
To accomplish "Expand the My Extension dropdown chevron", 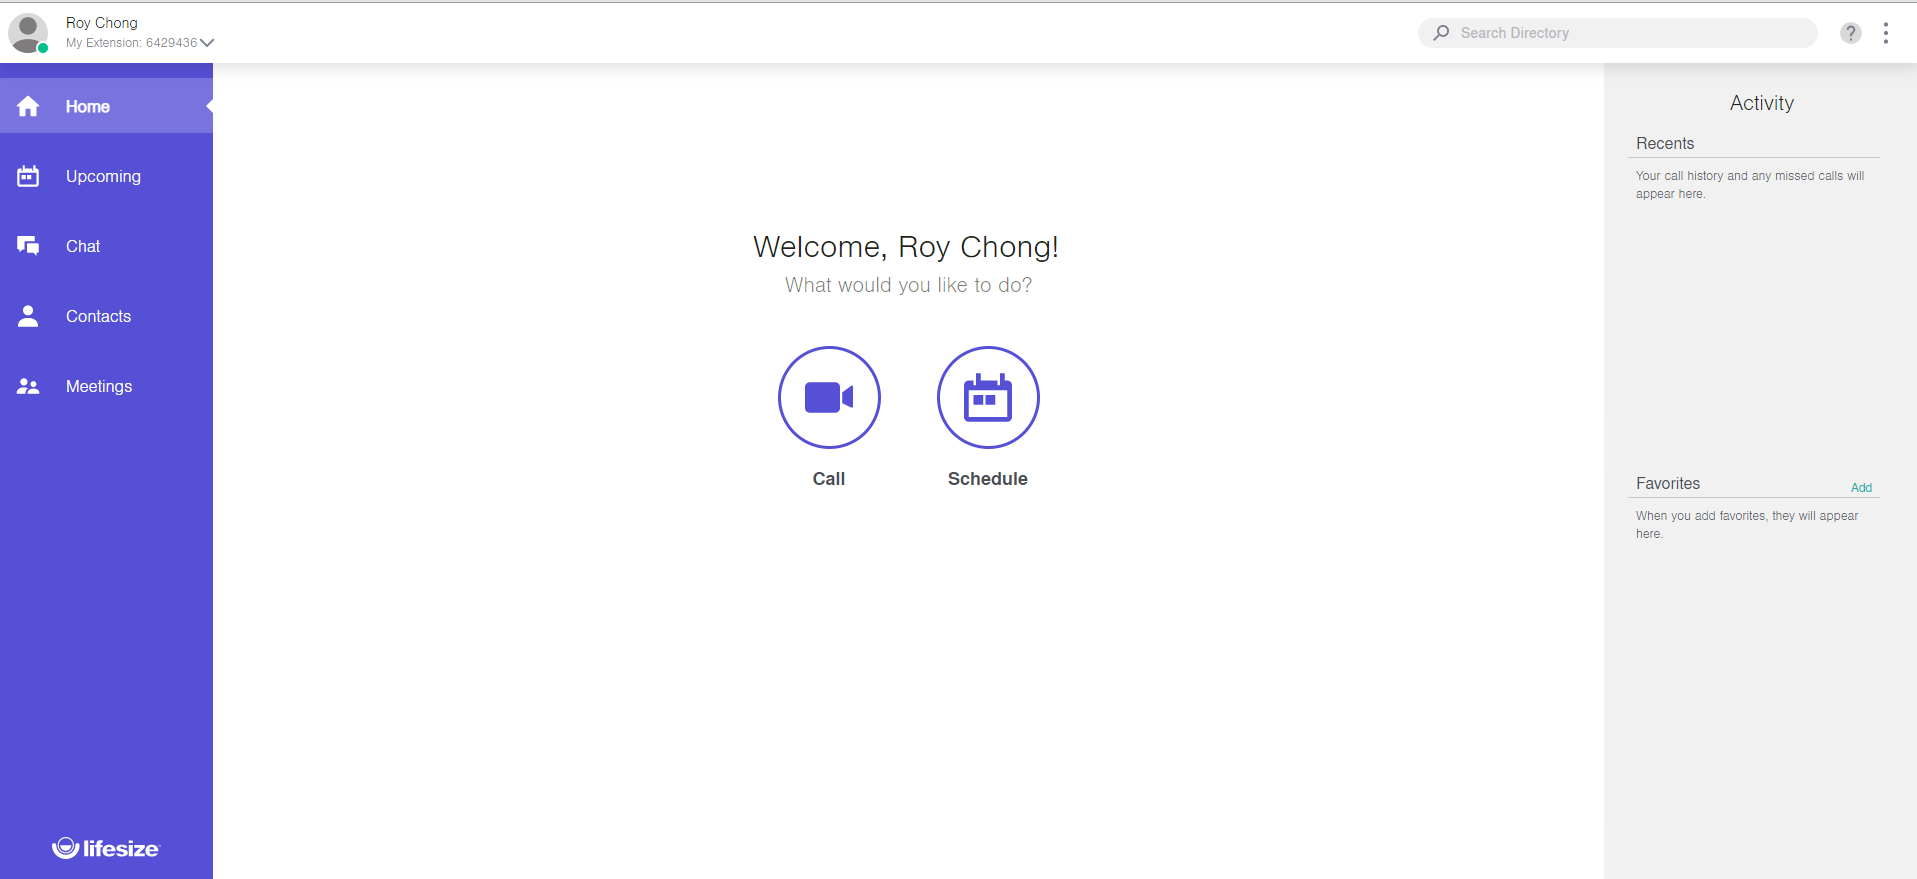I will 207,43.
